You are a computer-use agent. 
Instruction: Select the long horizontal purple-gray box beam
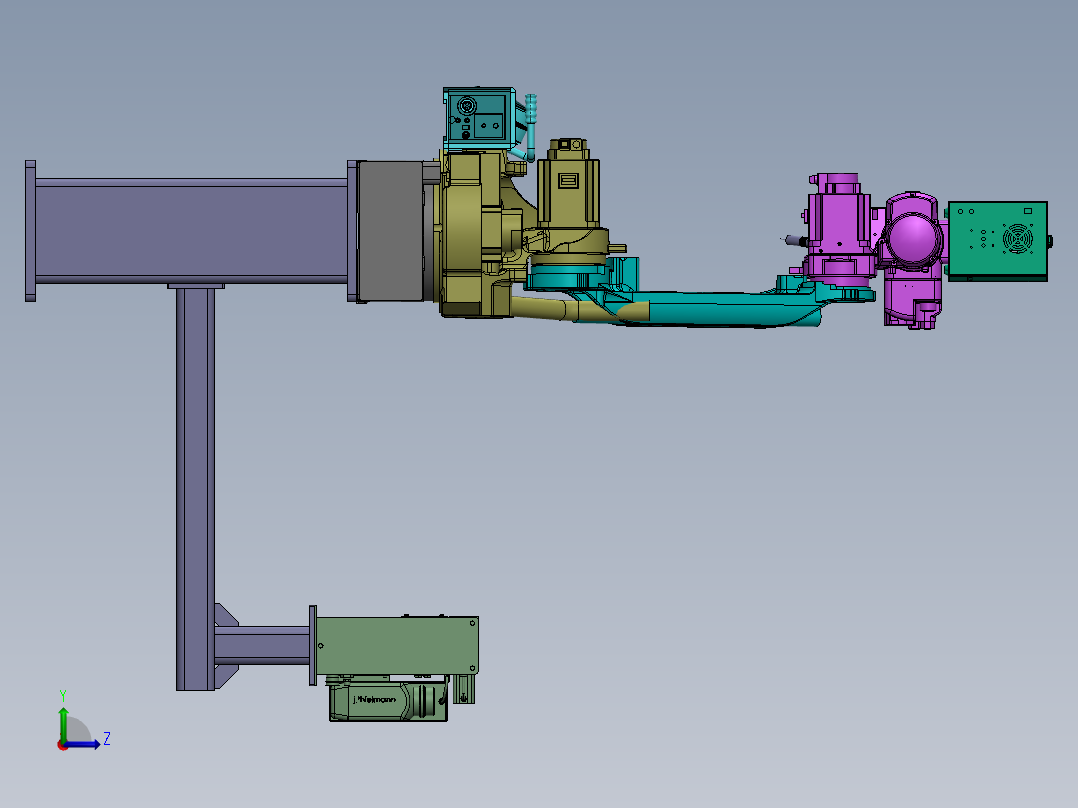[191, 231]
